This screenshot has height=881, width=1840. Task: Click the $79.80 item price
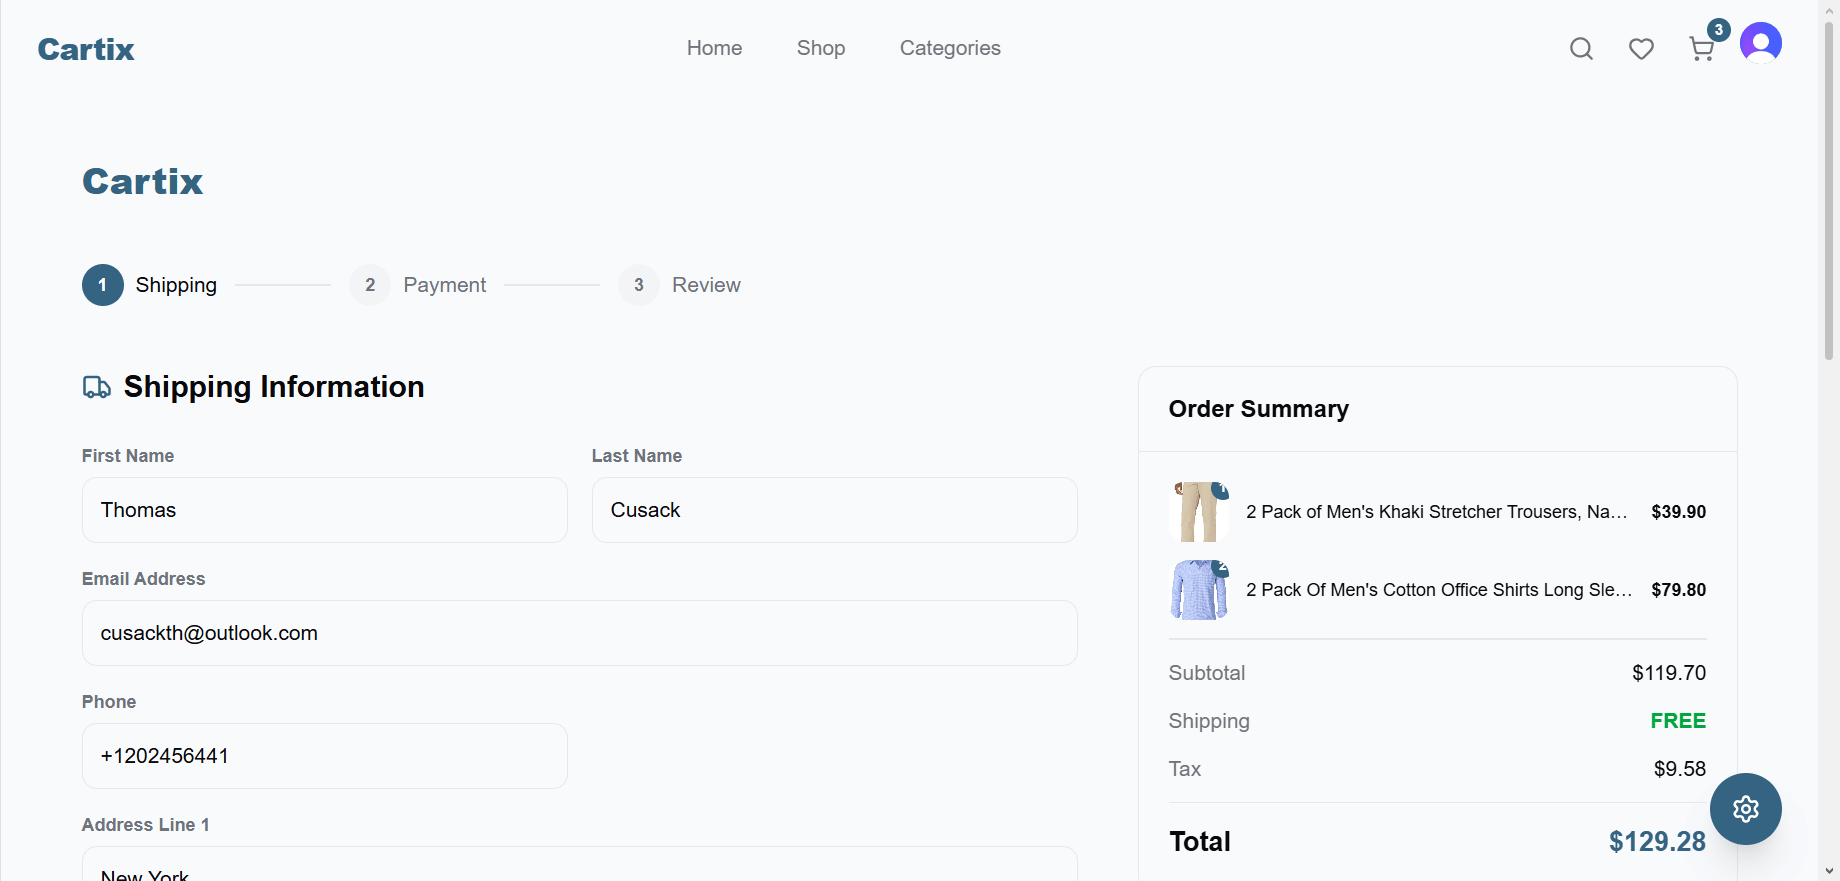(x=1679, y=590)
